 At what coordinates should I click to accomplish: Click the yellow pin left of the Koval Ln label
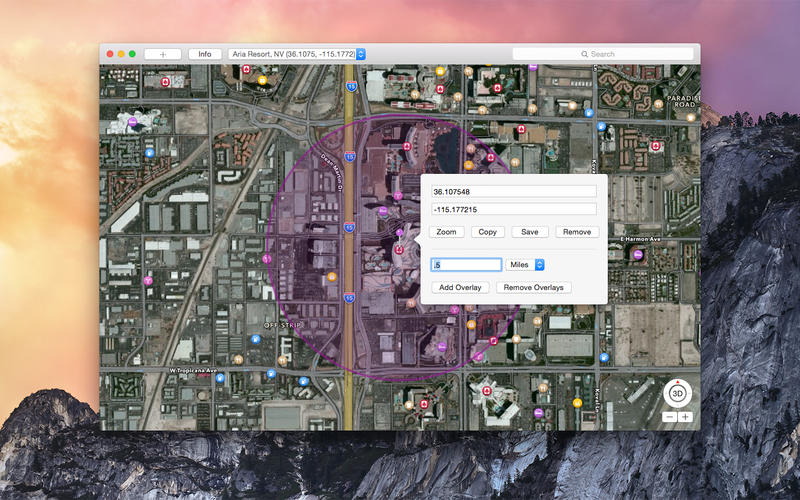(x=578, y=403)
